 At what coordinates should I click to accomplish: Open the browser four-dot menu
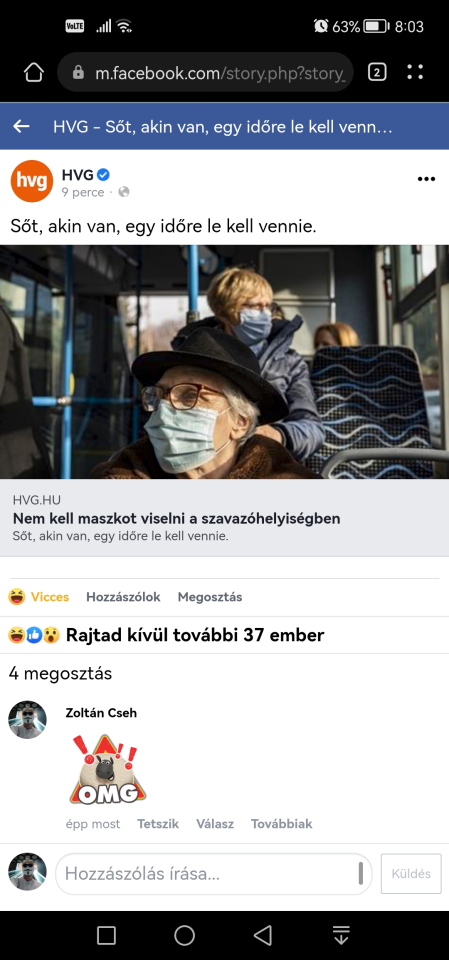[x=415, y=73]
